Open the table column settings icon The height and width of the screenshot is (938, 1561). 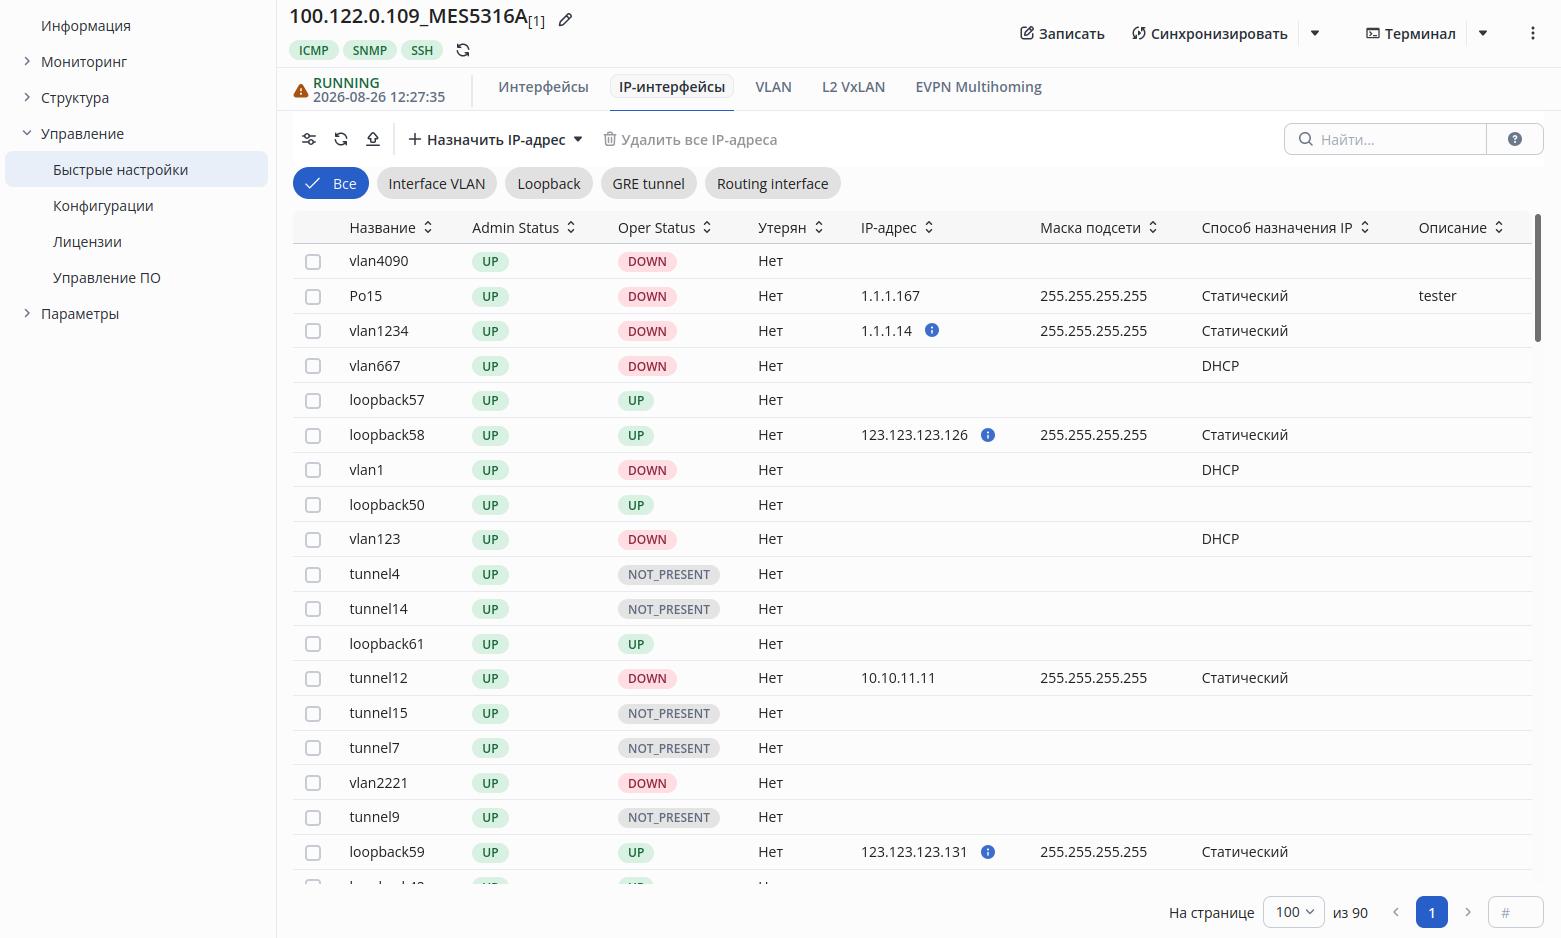click(x=309, y=139)
